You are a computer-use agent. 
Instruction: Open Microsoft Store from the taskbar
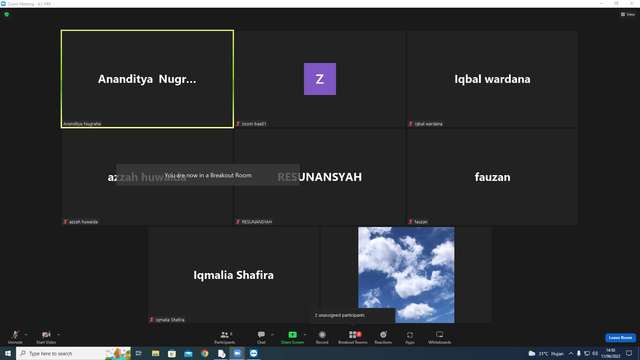click(x=172, y=353)
